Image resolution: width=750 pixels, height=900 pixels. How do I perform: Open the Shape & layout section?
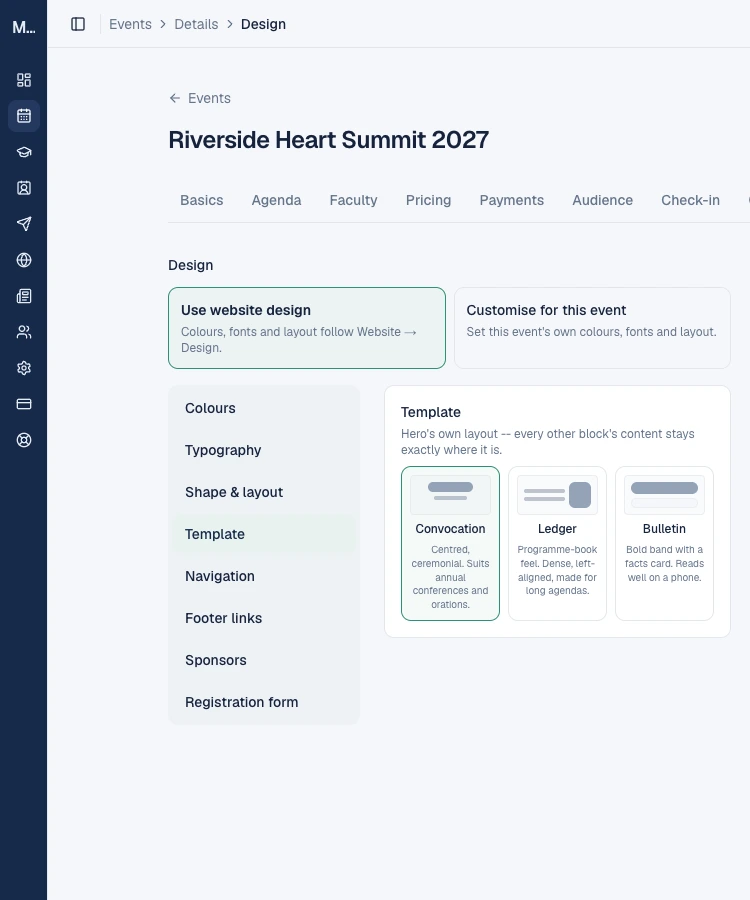click(264, 492)
